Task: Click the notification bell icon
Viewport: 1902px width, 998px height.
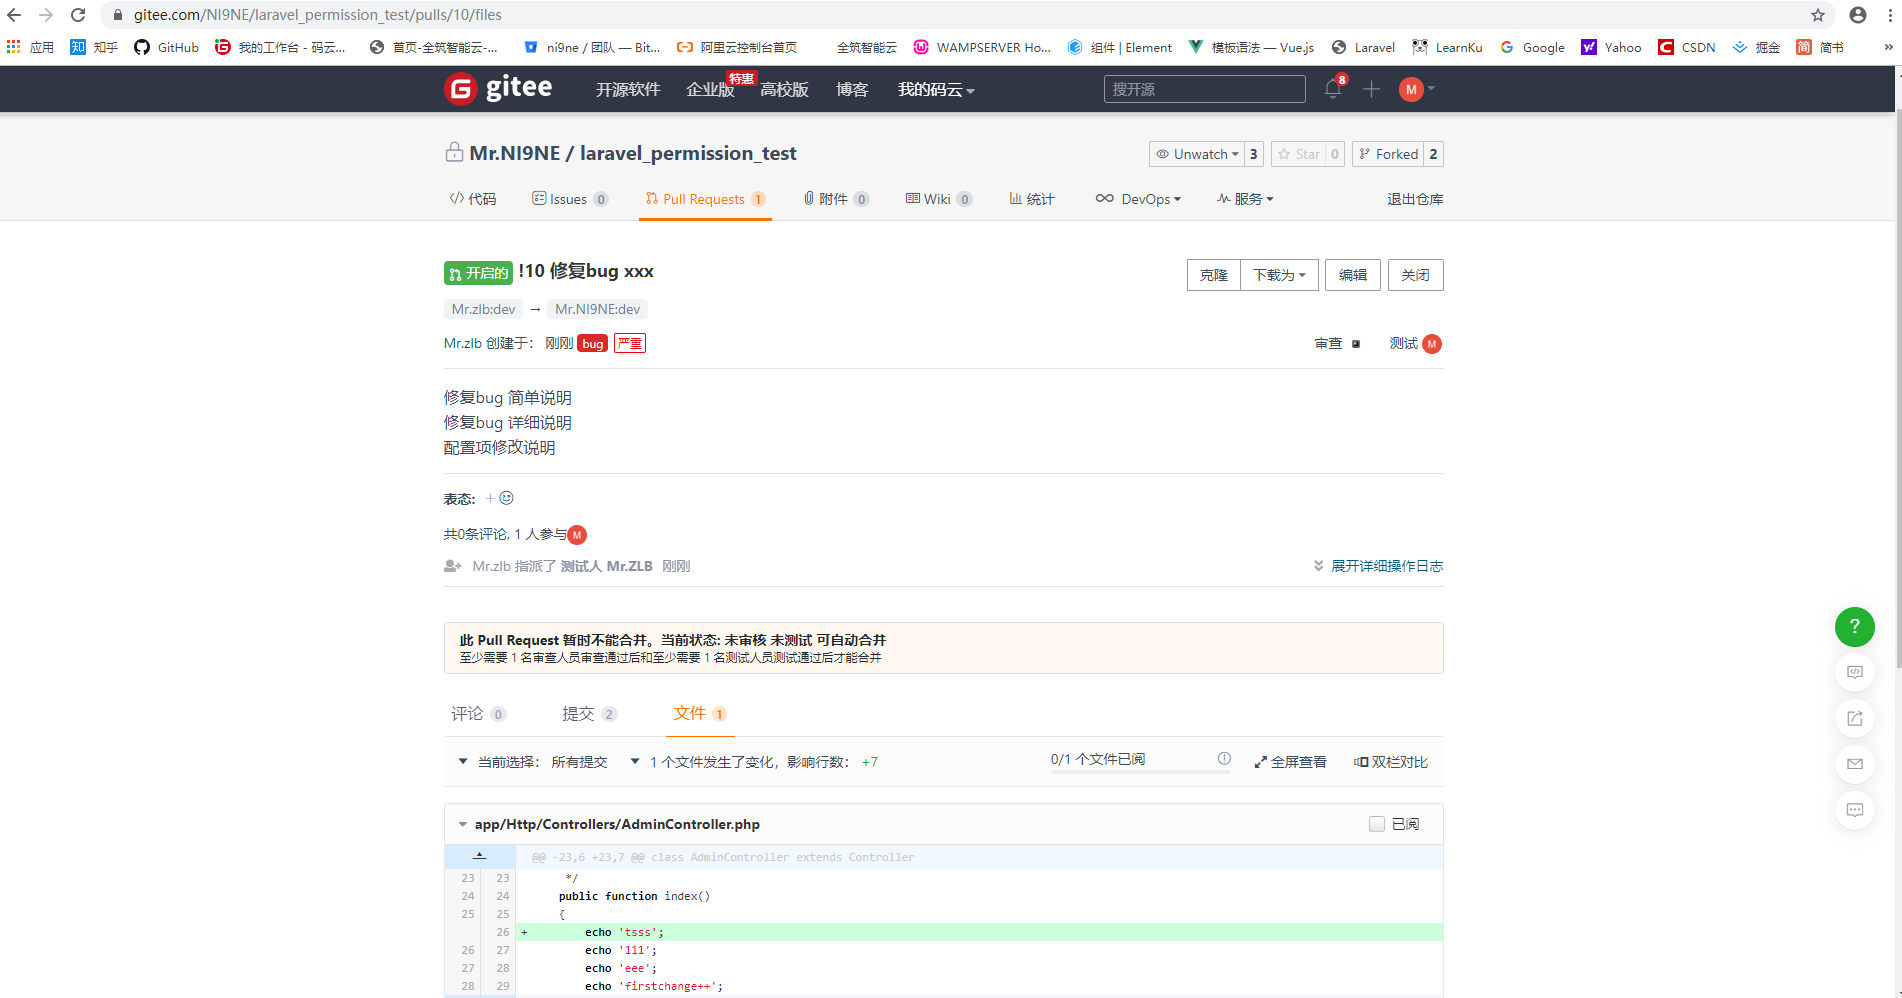Action: [x=1332, y=89]
